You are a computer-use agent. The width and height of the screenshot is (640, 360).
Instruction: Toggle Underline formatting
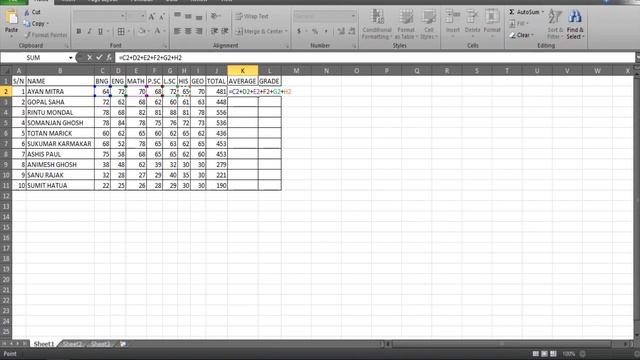[x=100, y=31]
